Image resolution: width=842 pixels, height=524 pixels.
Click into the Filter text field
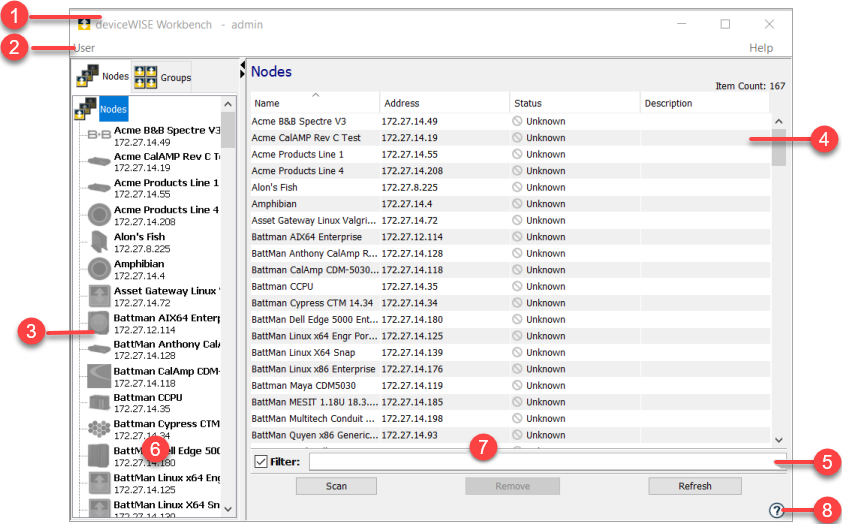[x=547, y=462]
